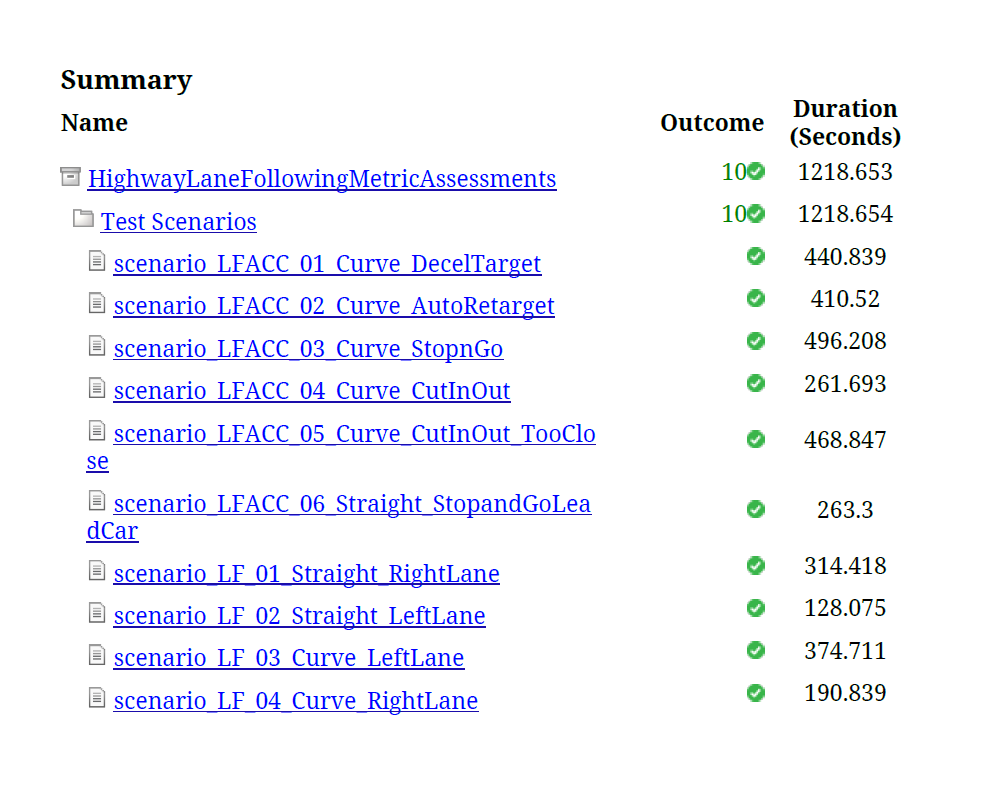Image resolution: width=998 pixels, height=794 pixels.
Task: Open the scenario_LF_02_Straight_LeftLane link
Action: pyautogui.click(x=299, y=616)
